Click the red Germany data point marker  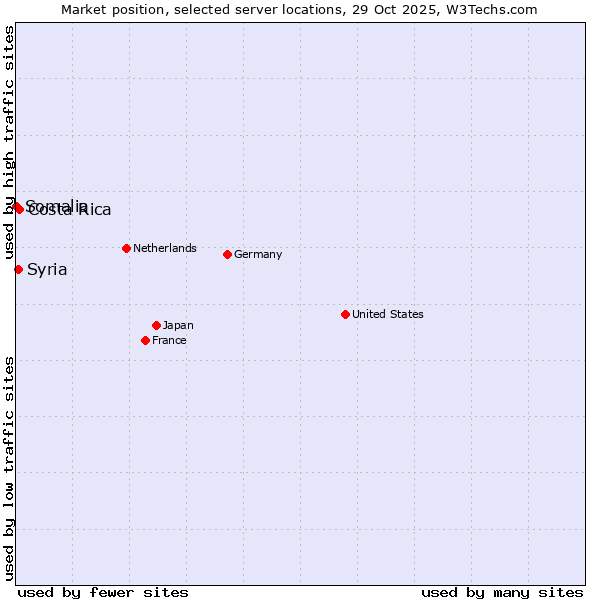click(x=227, y=254)
